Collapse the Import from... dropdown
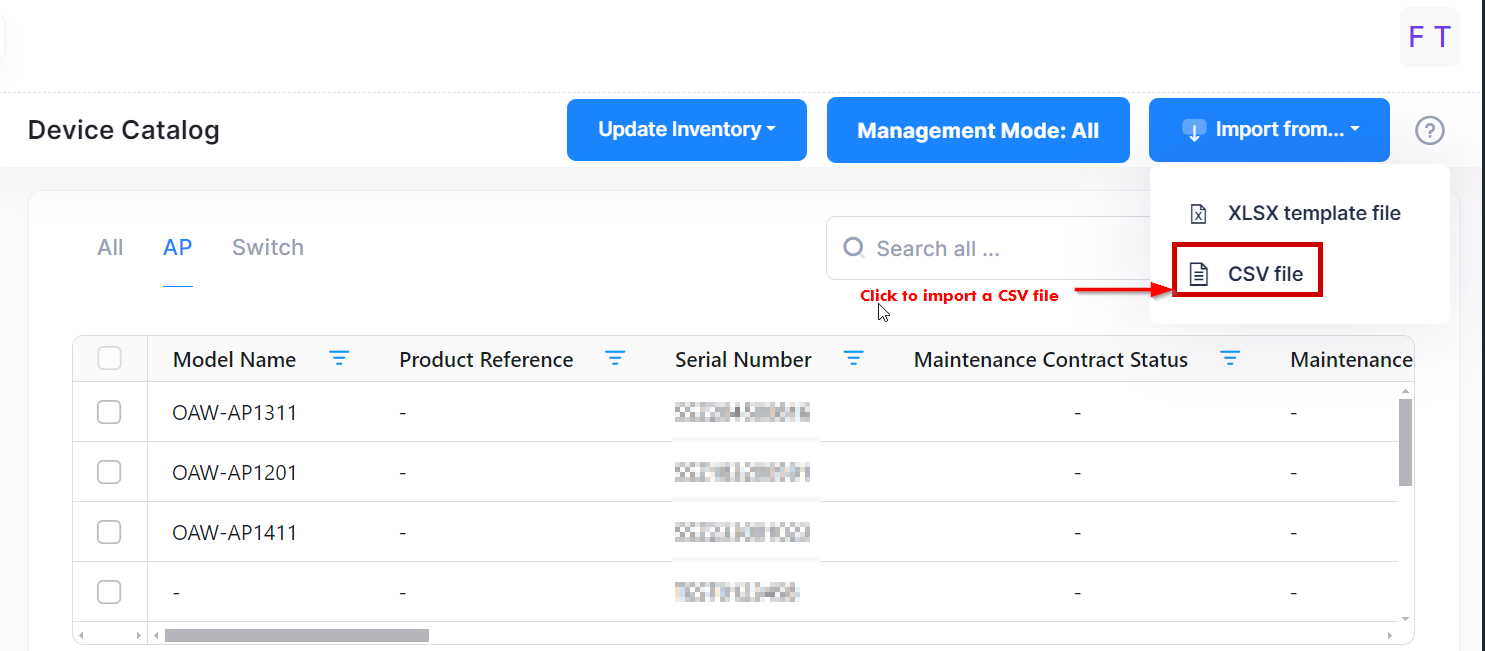1485x651 pixels. point(1269,130)
